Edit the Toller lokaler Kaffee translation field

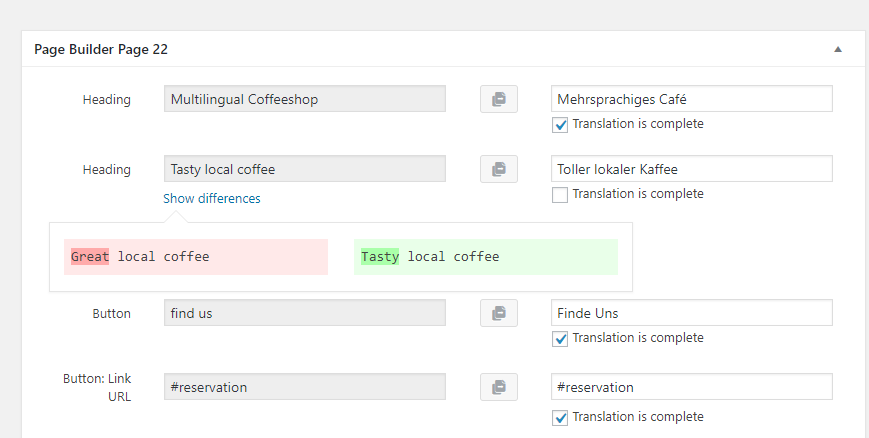tap(692, 169)
